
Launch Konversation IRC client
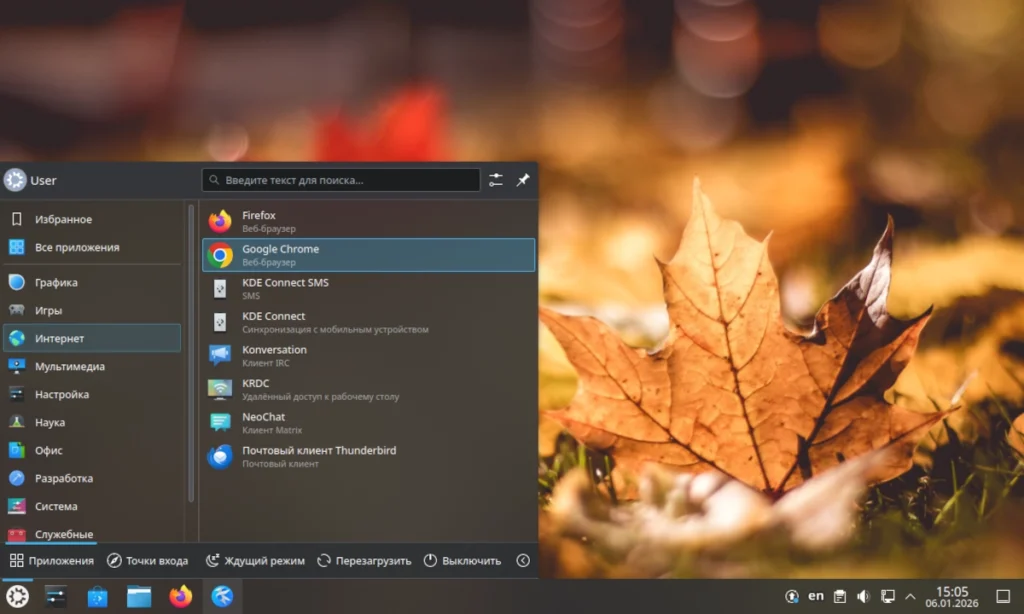368,355
